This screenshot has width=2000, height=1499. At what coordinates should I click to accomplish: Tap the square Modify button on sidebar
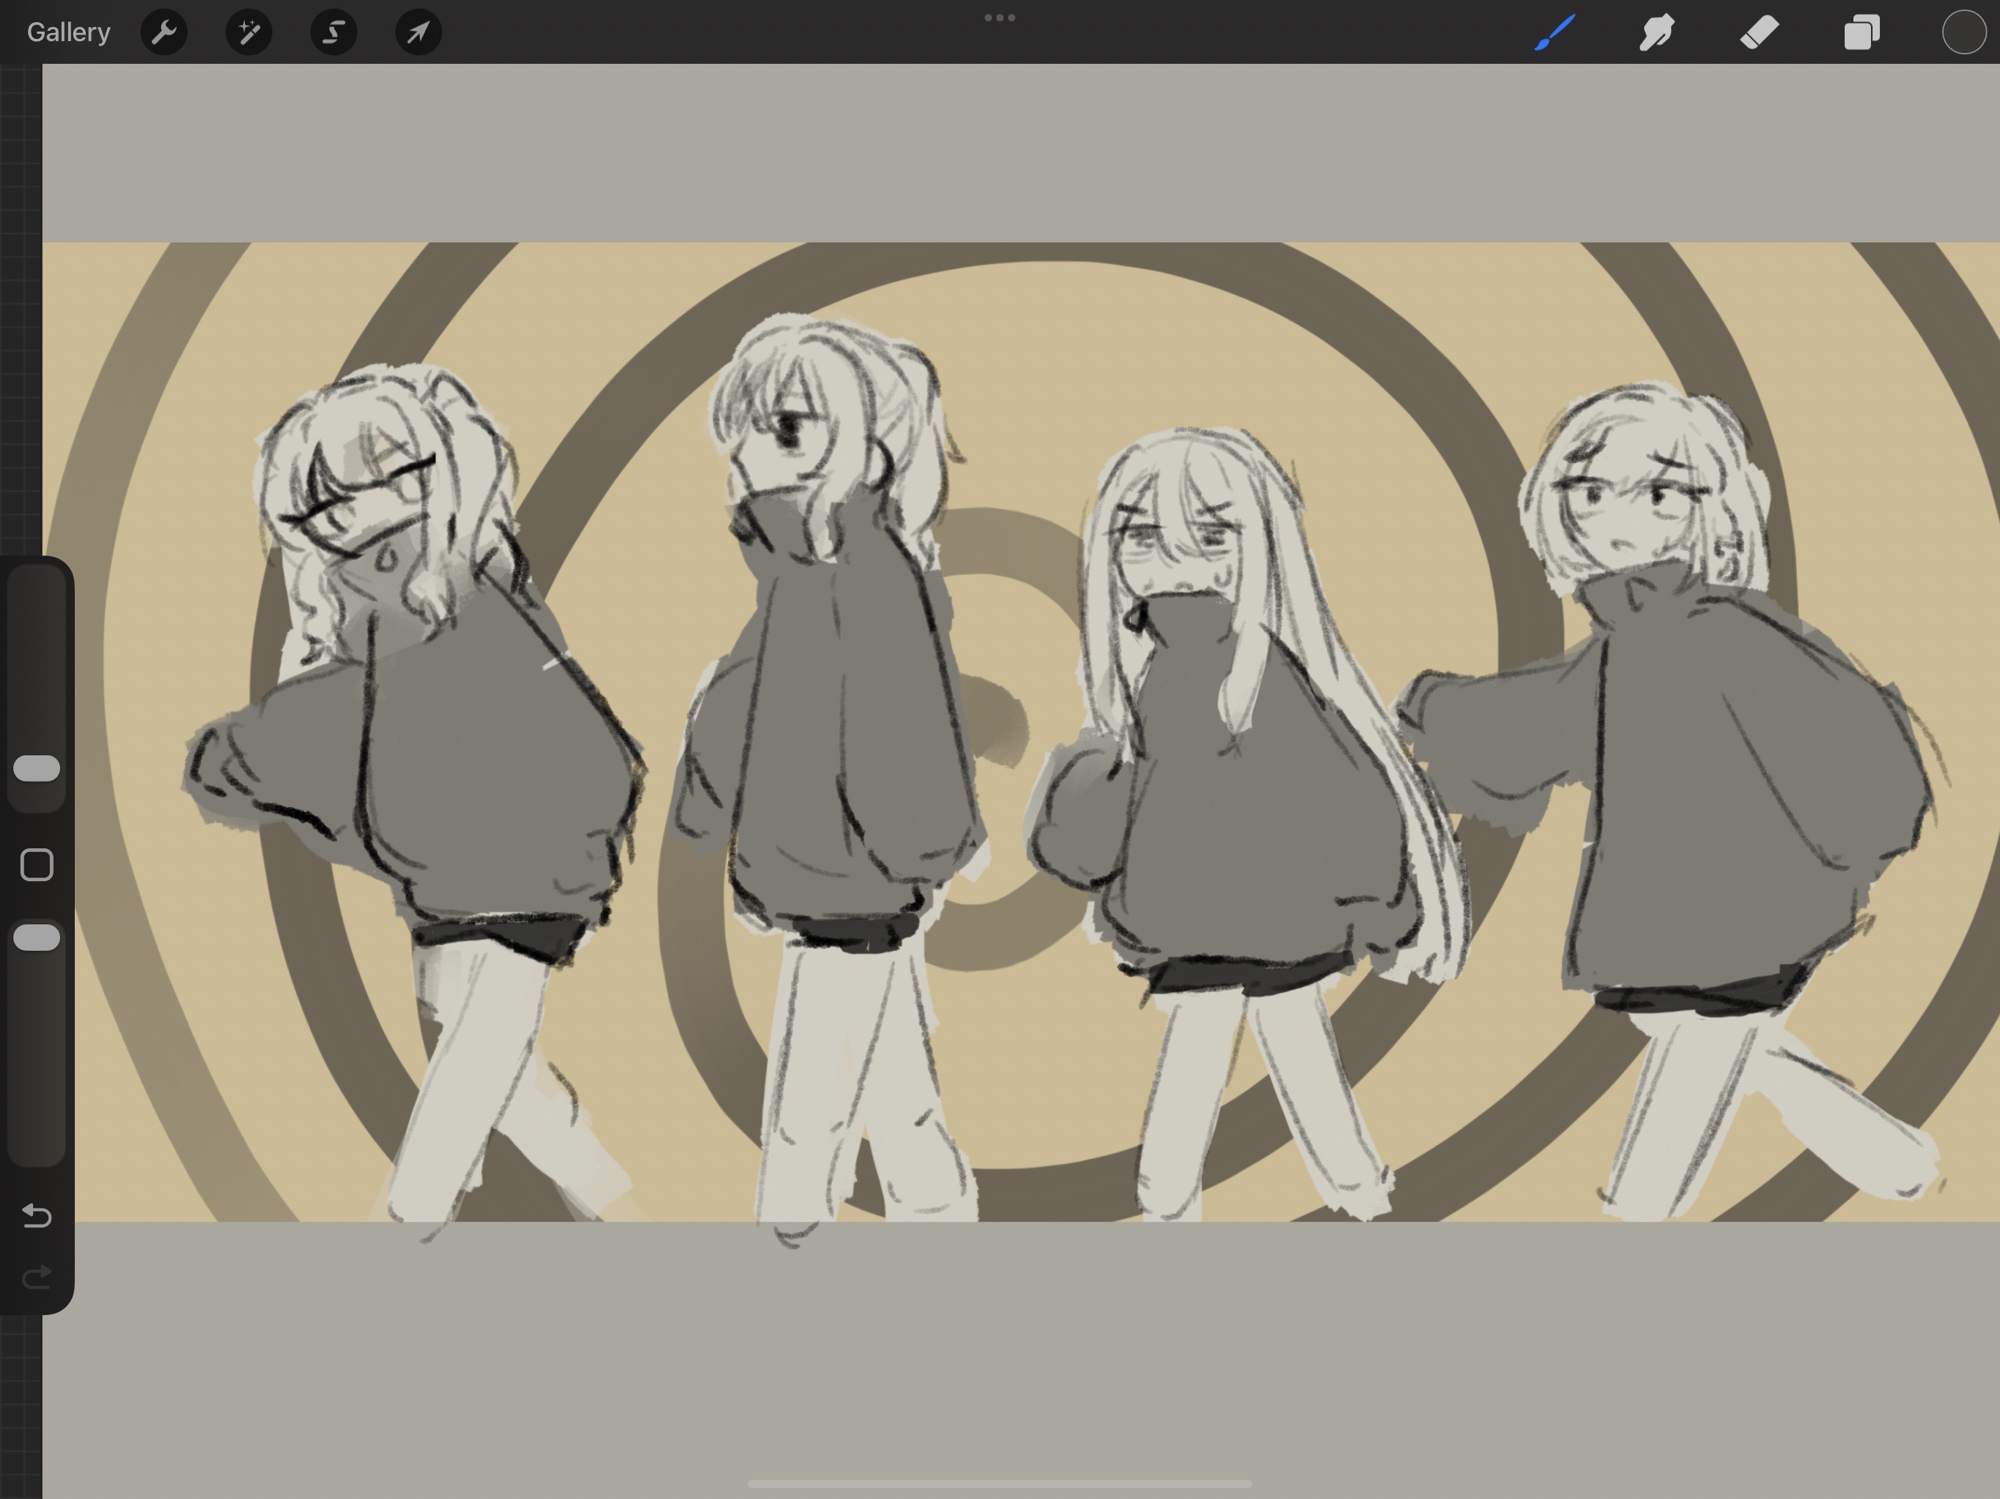tap(37, 864)
